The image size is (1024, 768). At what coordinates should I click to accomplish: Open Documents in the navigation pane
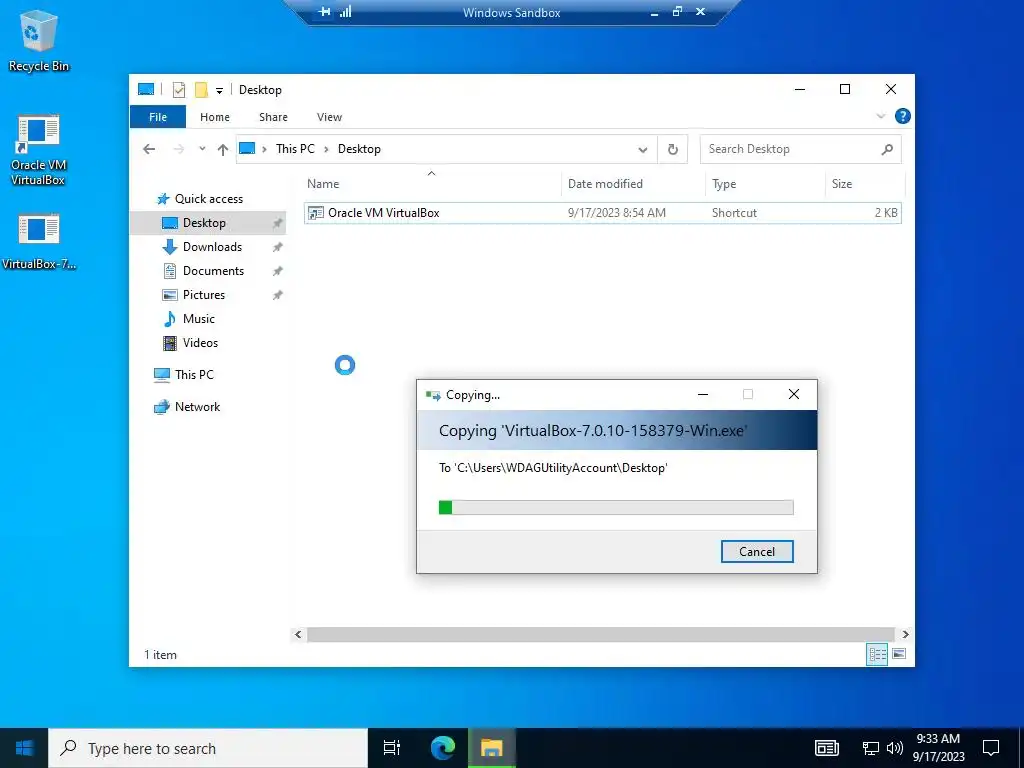213,271
